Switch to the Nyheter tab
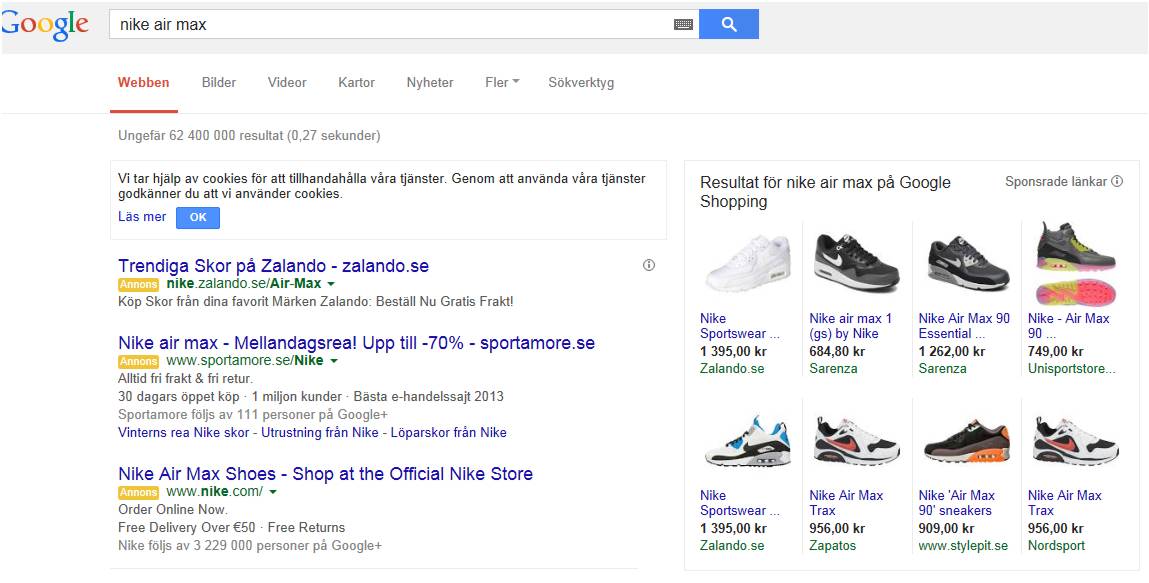Viewport: 1149px width, 583px height. (430, 83)
